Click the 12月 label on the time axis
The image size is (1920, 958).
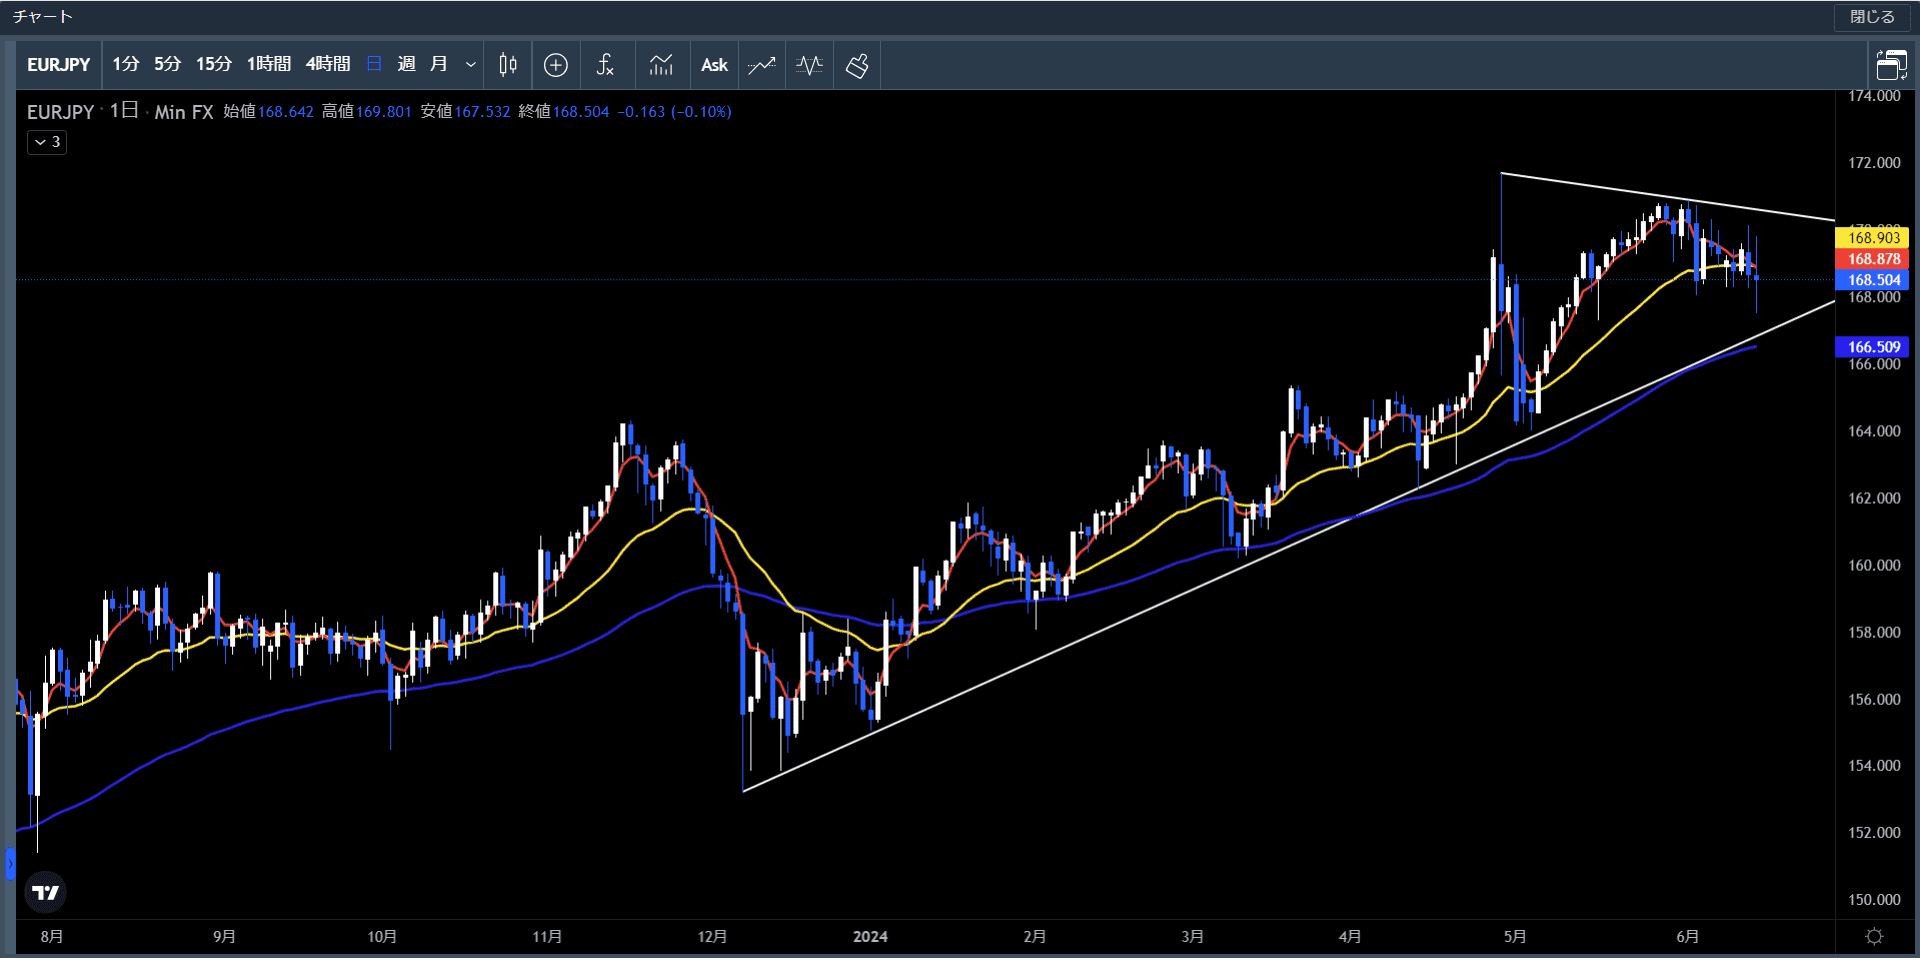712,936
